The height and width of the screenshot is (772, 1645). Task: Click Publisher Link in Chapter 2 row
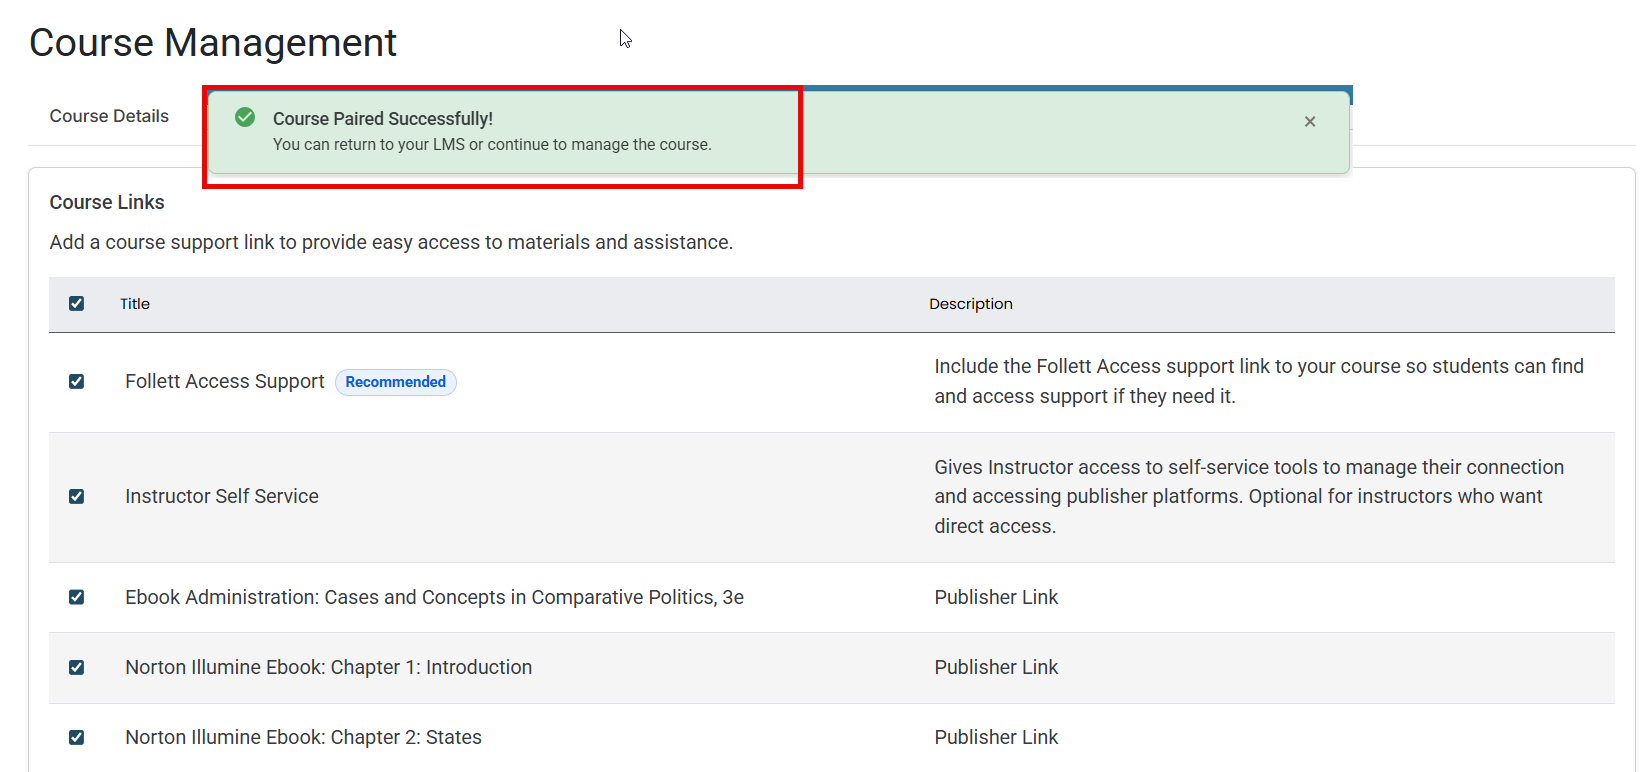click(996, 737)
